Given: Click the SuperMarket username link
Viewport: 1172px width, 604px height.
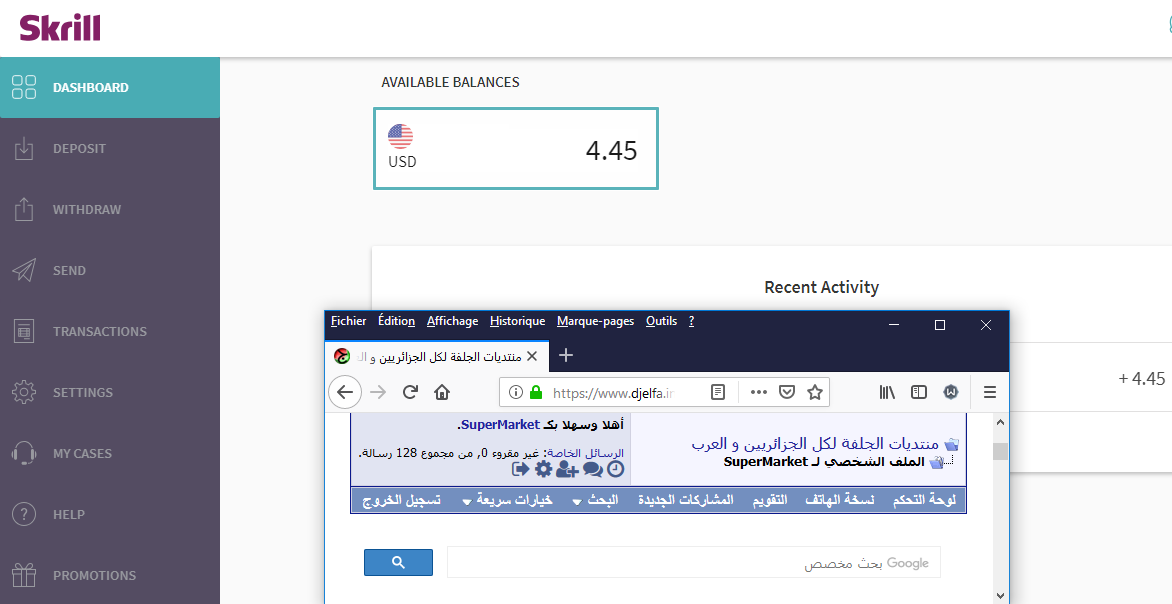Looking at the screenshot, I should tap(499, 425).
